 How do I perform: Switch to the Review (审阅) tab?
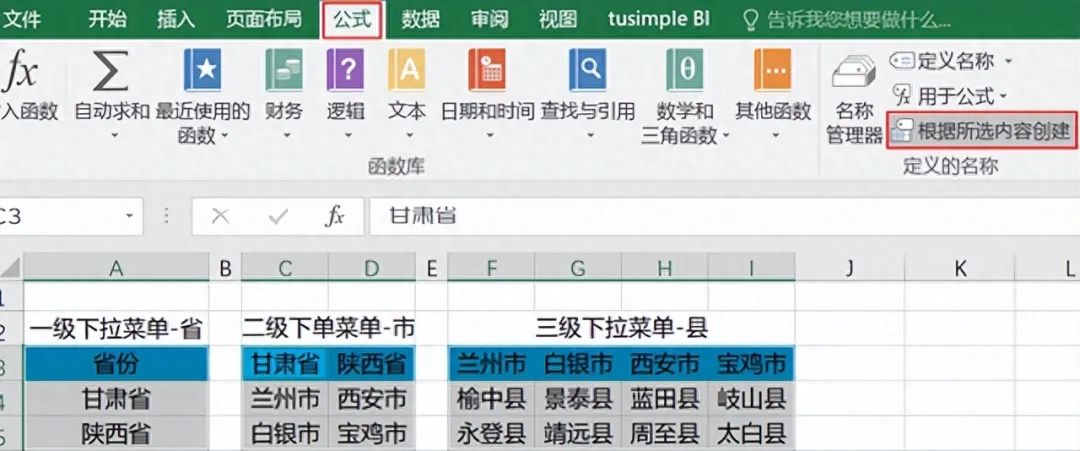coord(490,19)
